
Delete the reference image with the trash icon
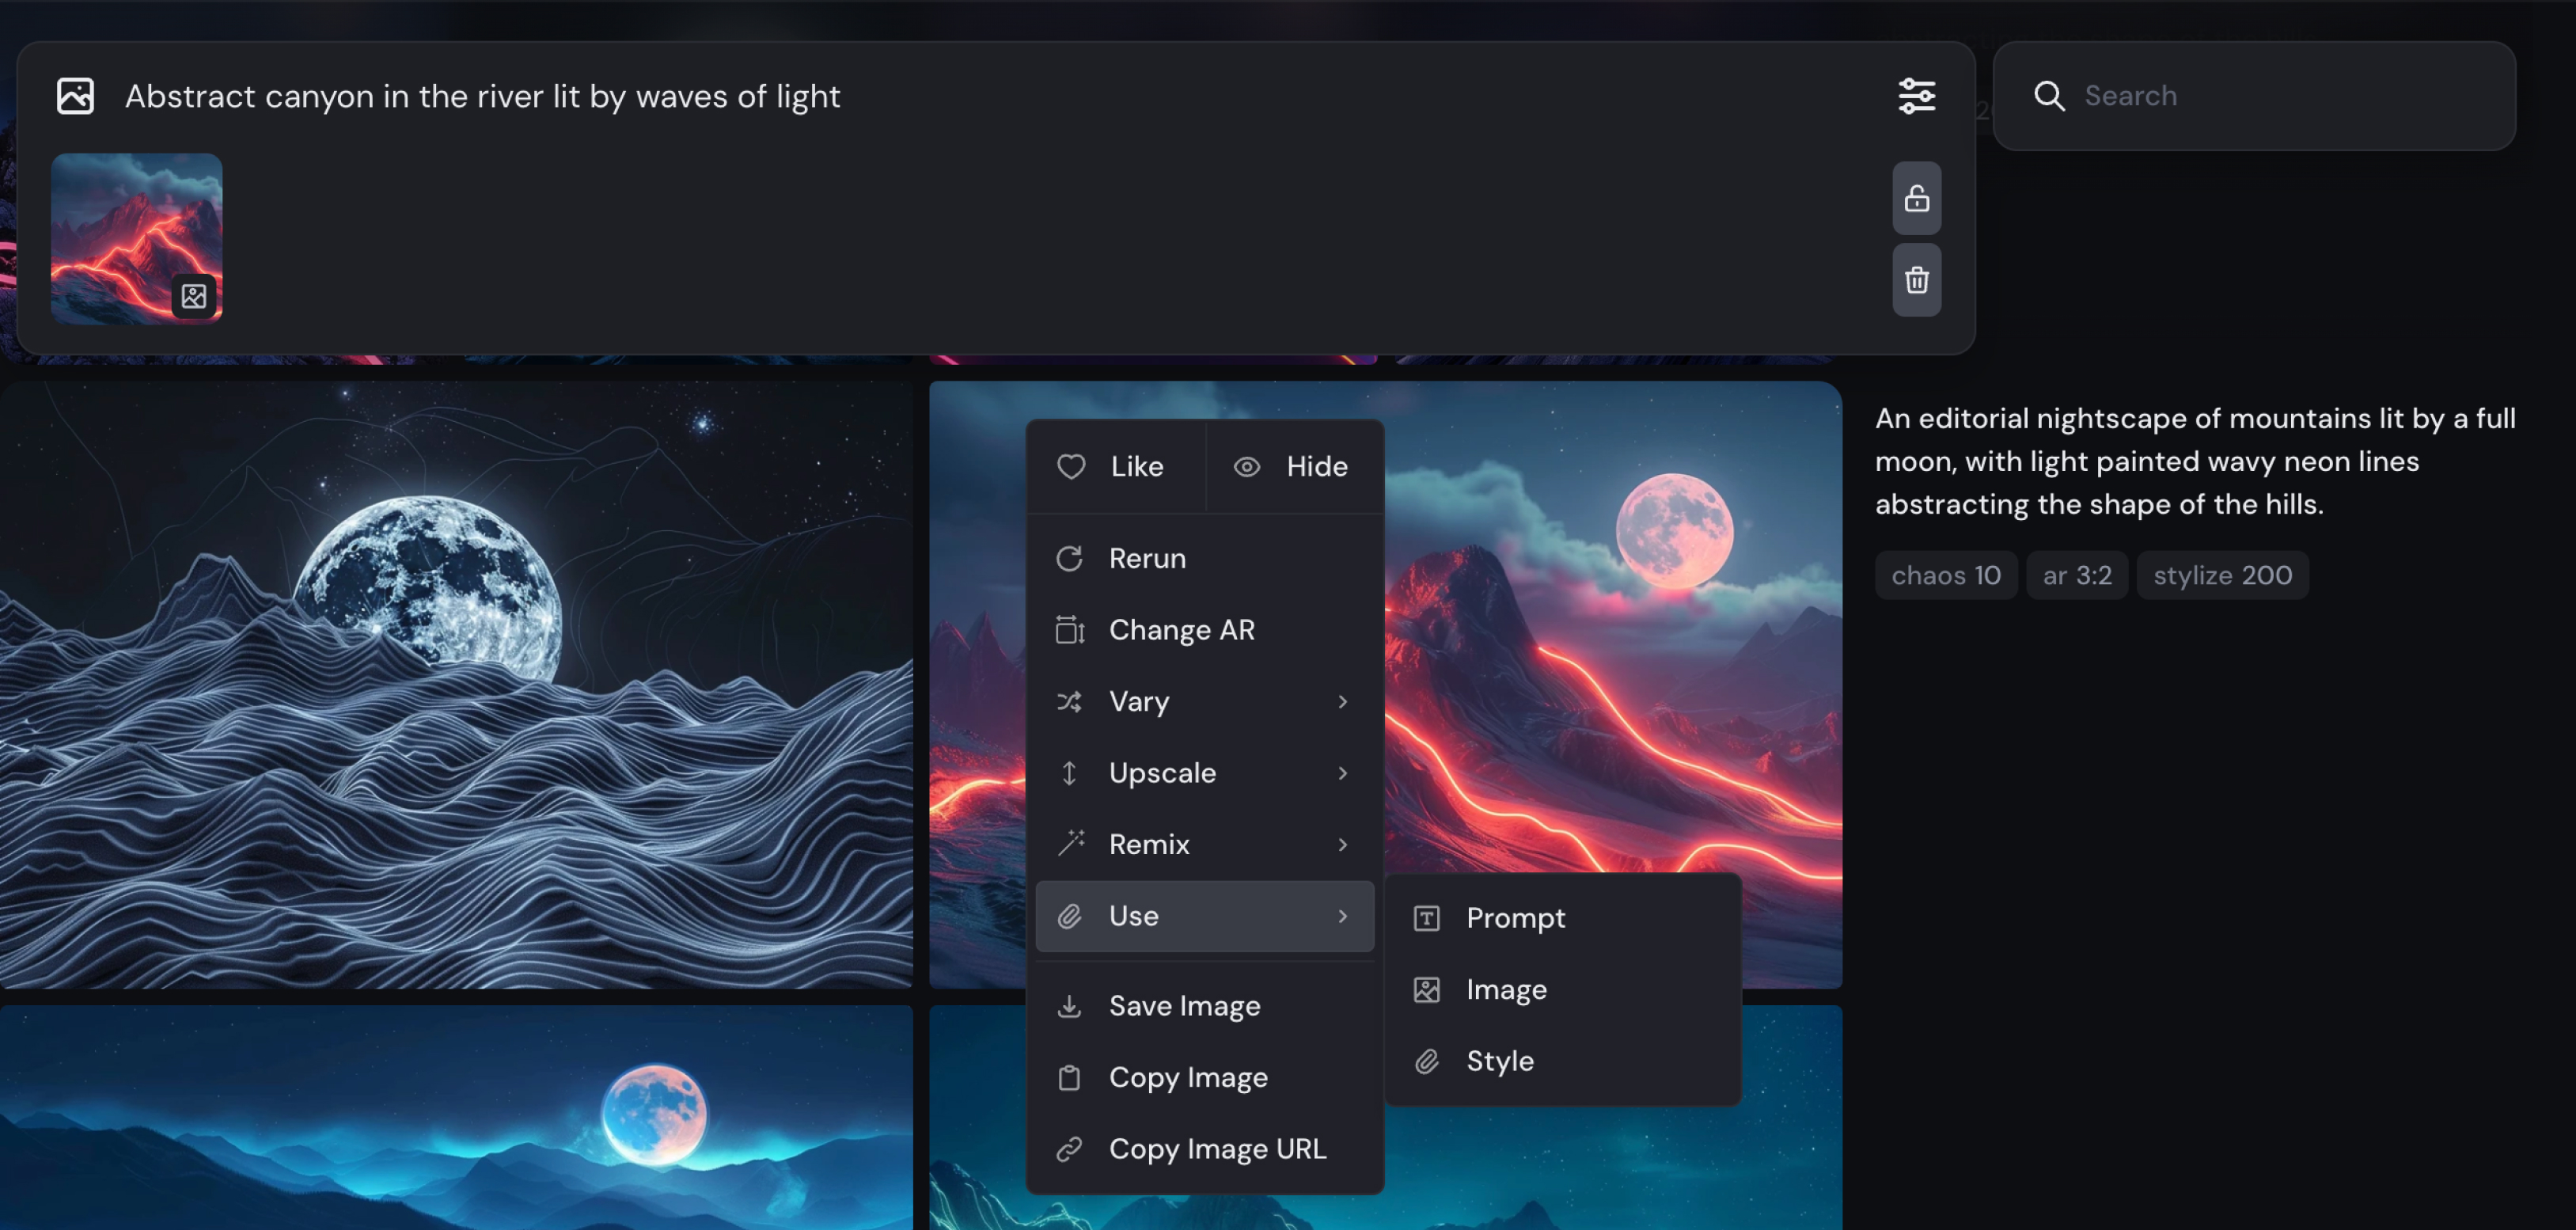pyautogui.click(x=1916, y=280)
